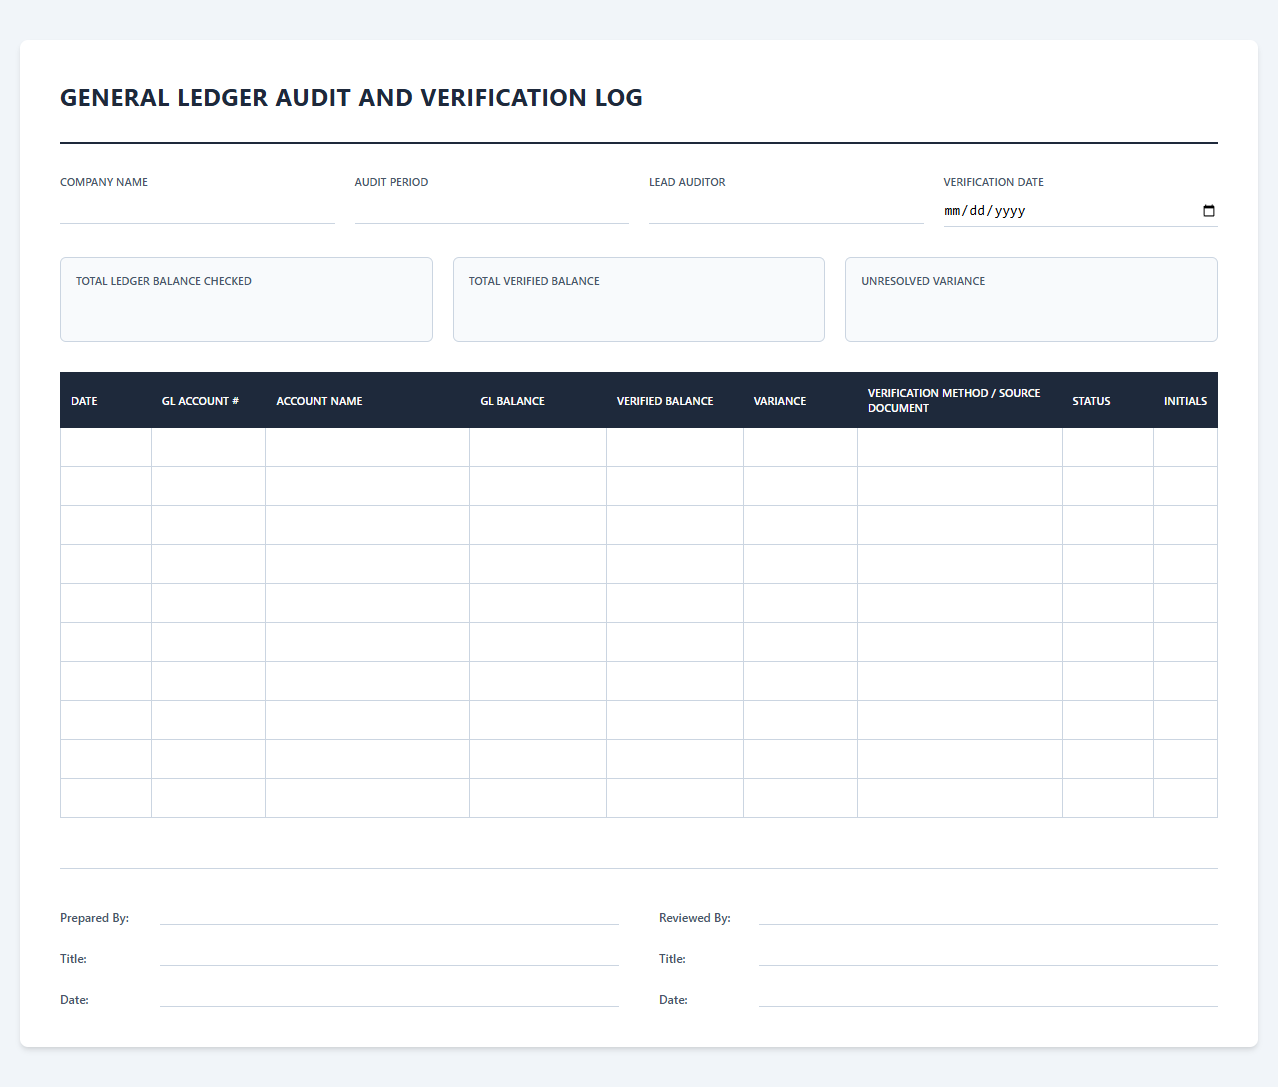Click the Company Name input field
Viewport: 1278px width, 1087px height.
(197, 210)
